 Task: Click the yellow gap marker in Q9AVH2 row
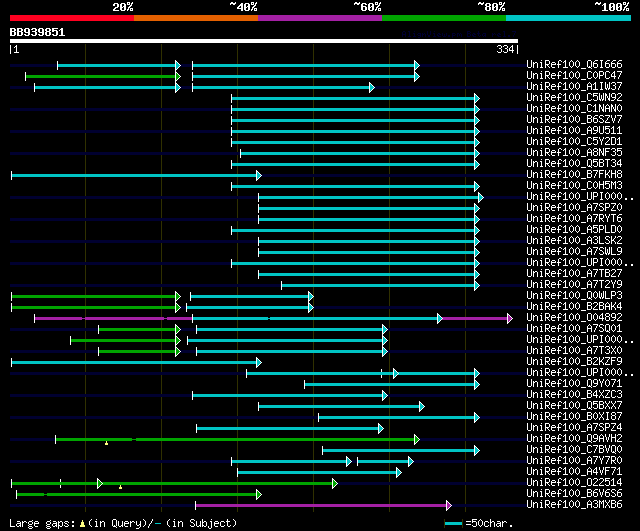[x=107, y=443]
